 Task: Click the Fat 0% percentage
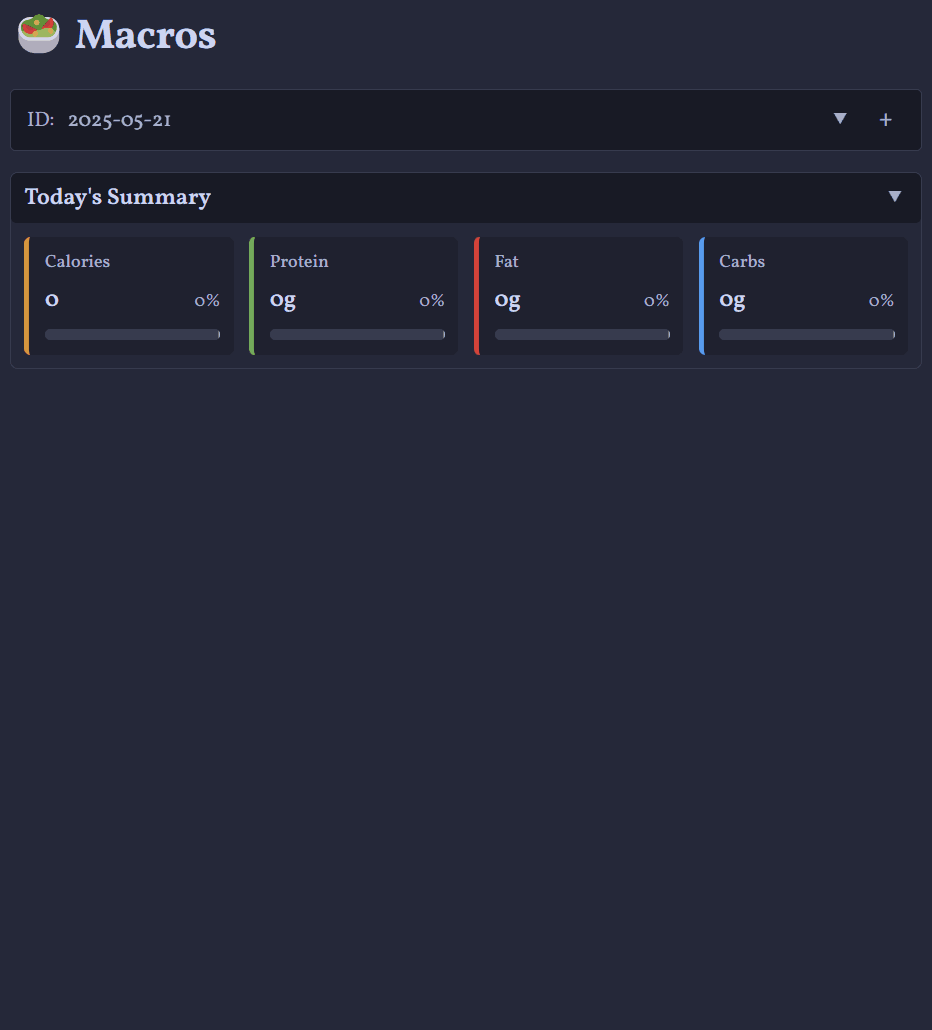(x=656, y=301)
